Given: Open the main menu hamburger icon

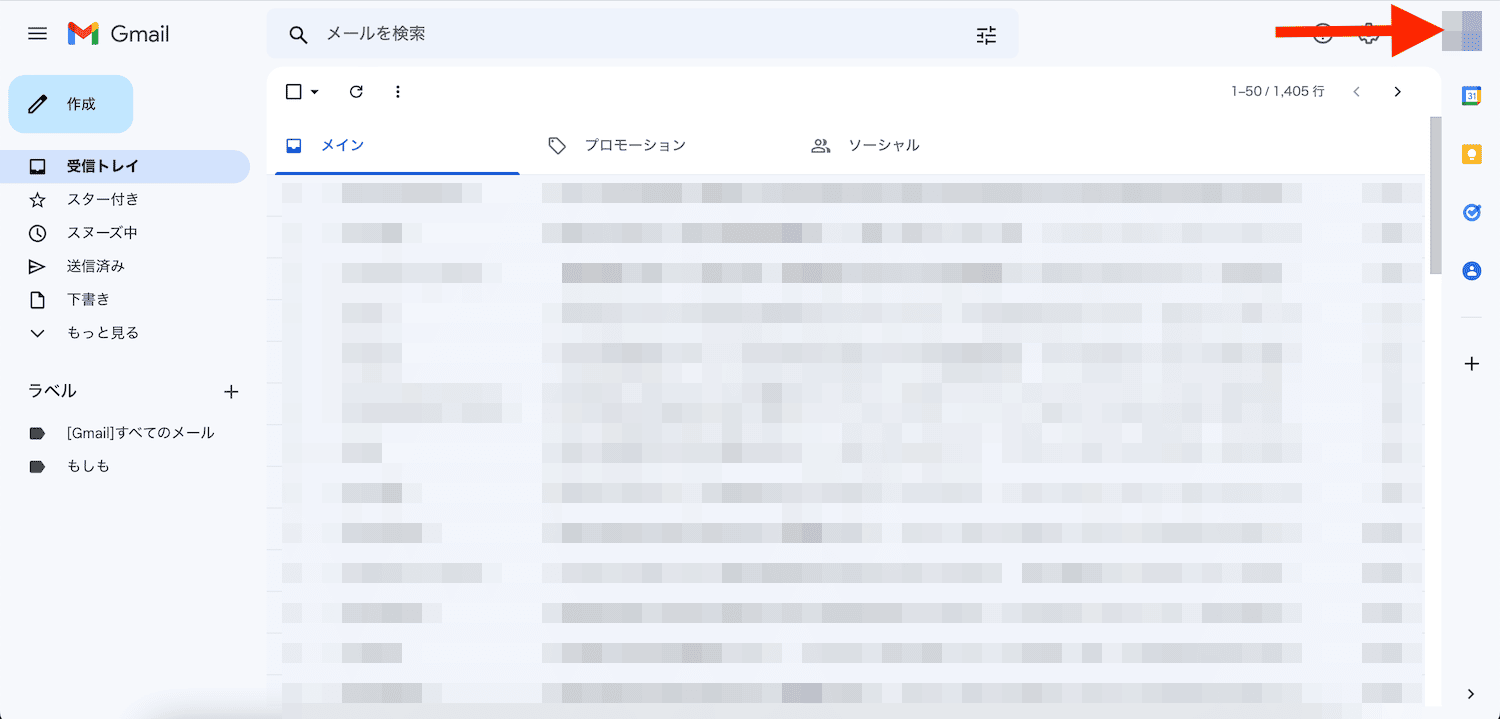Looking at the screenshot, I should 37,34.
